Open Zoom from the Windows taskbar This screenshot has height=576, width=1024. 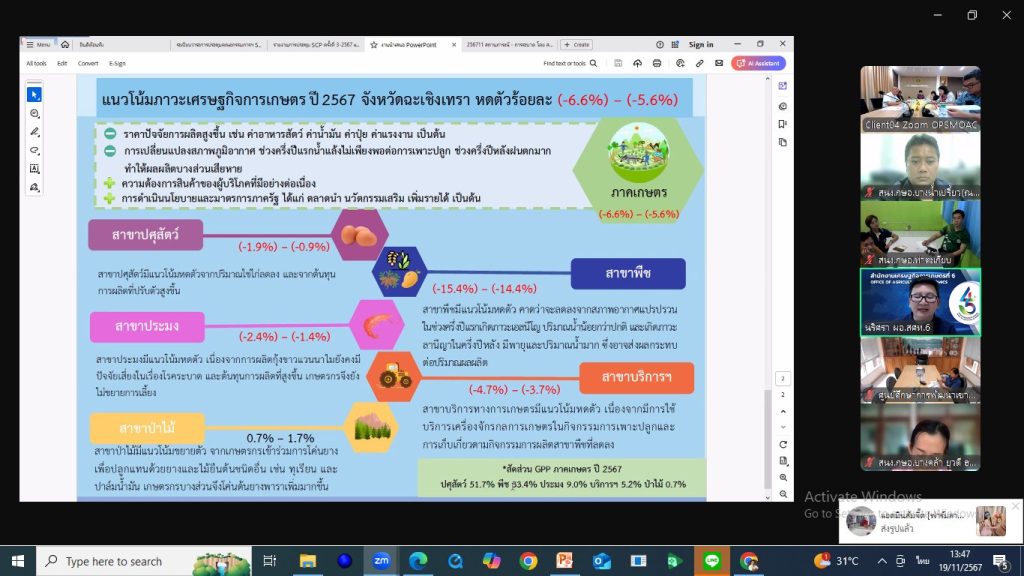pos(380,561)
